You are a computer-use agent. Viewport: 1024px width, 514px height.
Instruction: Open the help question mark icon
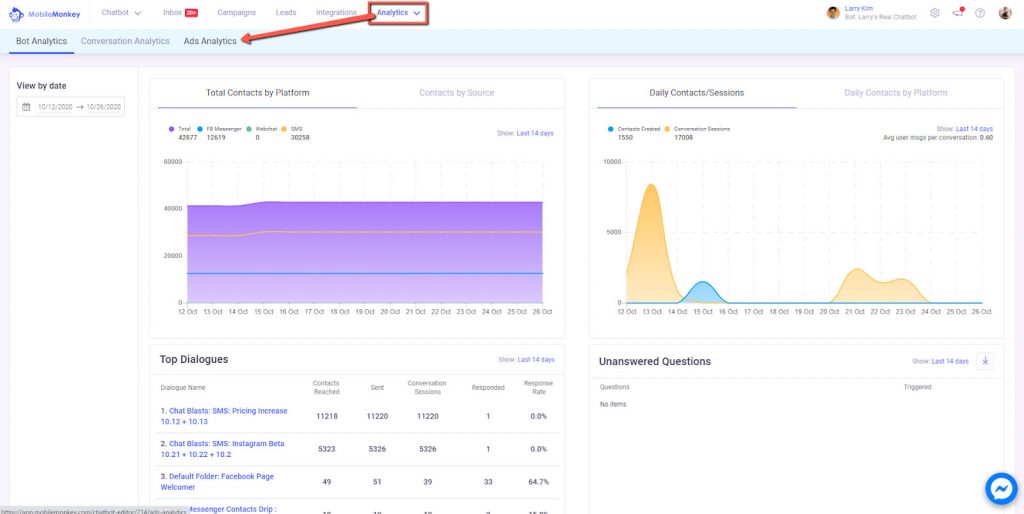pos(980,13)
